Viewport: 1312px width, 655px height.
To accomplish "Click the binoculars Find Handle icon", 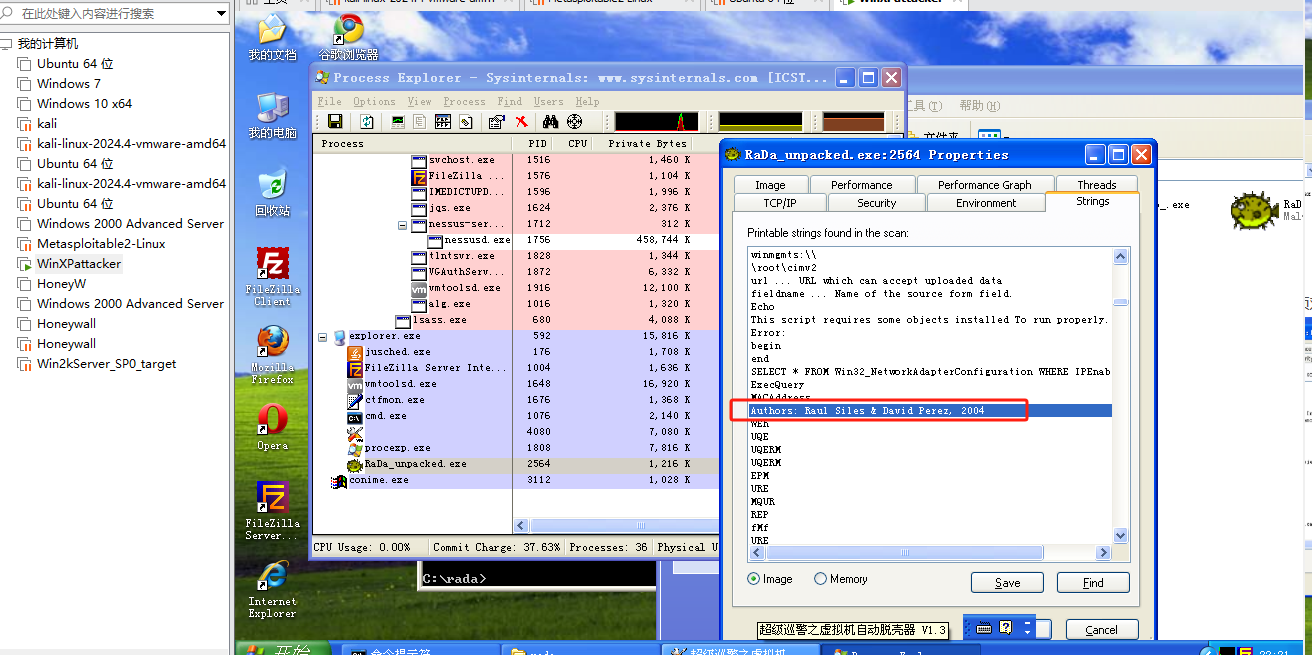I will 550,122.
